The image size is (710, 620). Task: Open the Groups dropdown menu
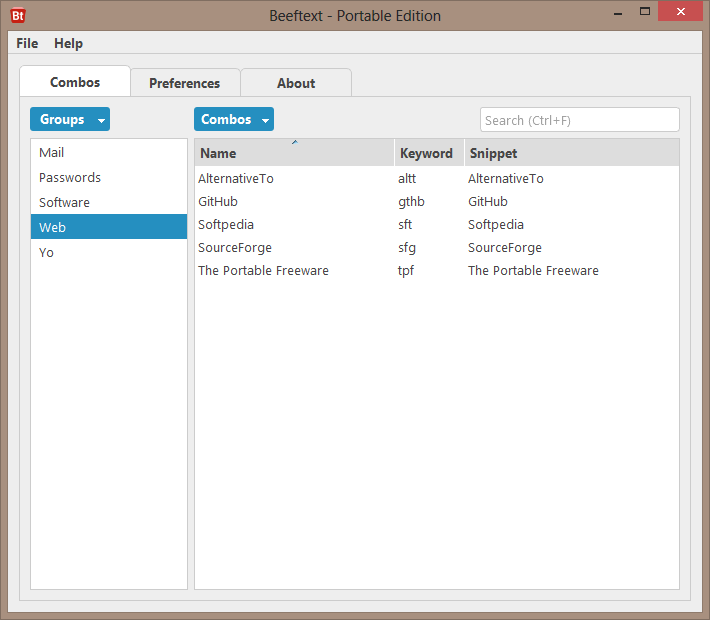click(69, 119)
